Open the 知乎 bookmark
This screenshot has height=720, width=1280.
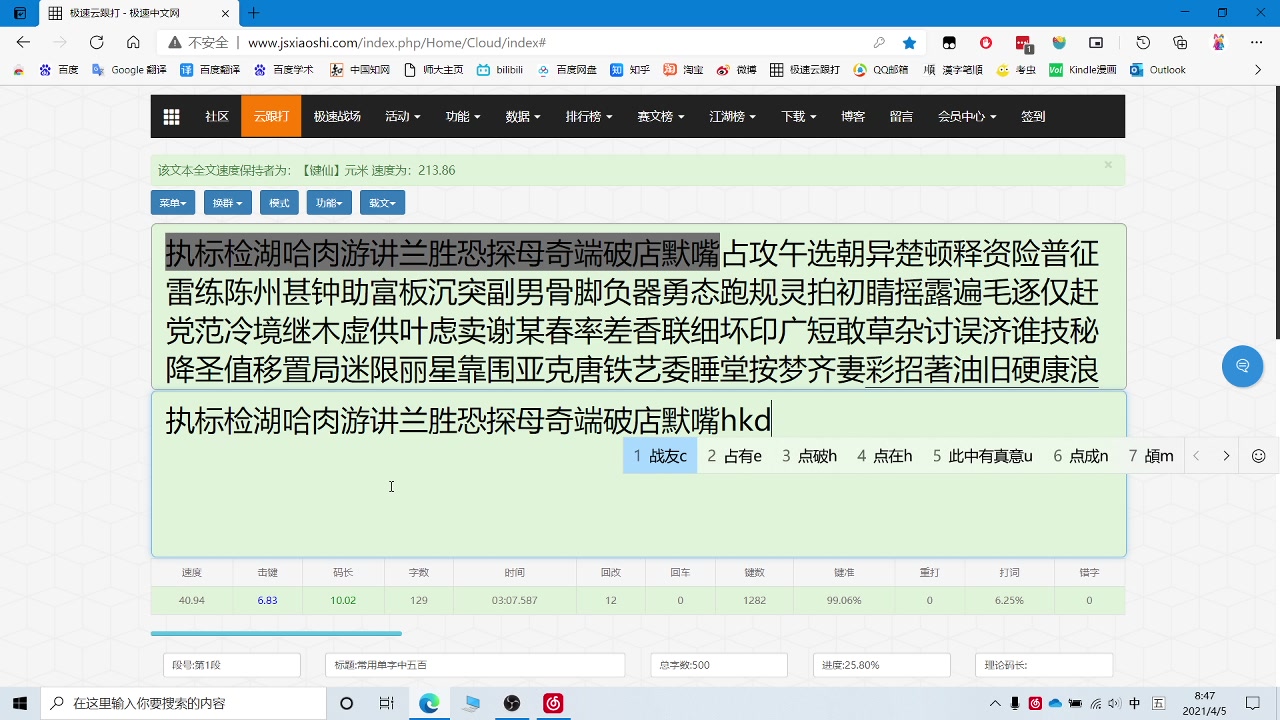(x=630, y=70)
